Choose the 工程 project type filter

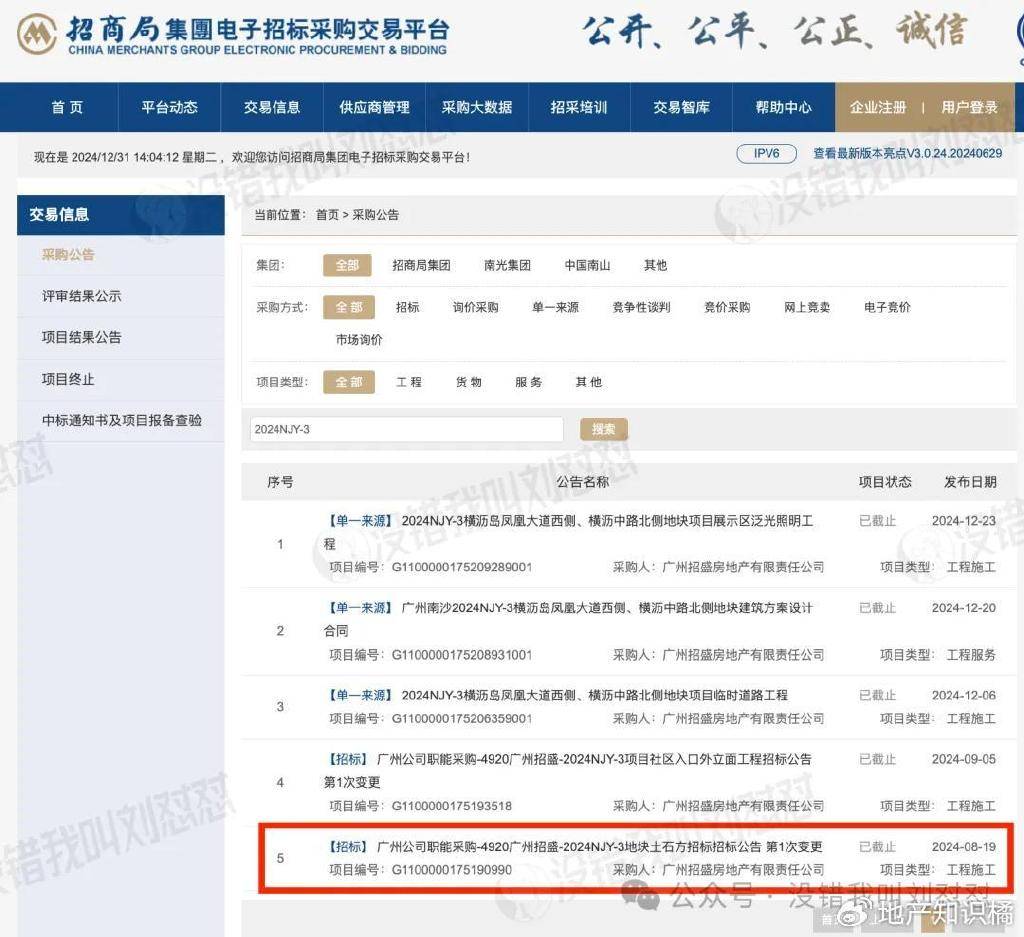(409, 382)
